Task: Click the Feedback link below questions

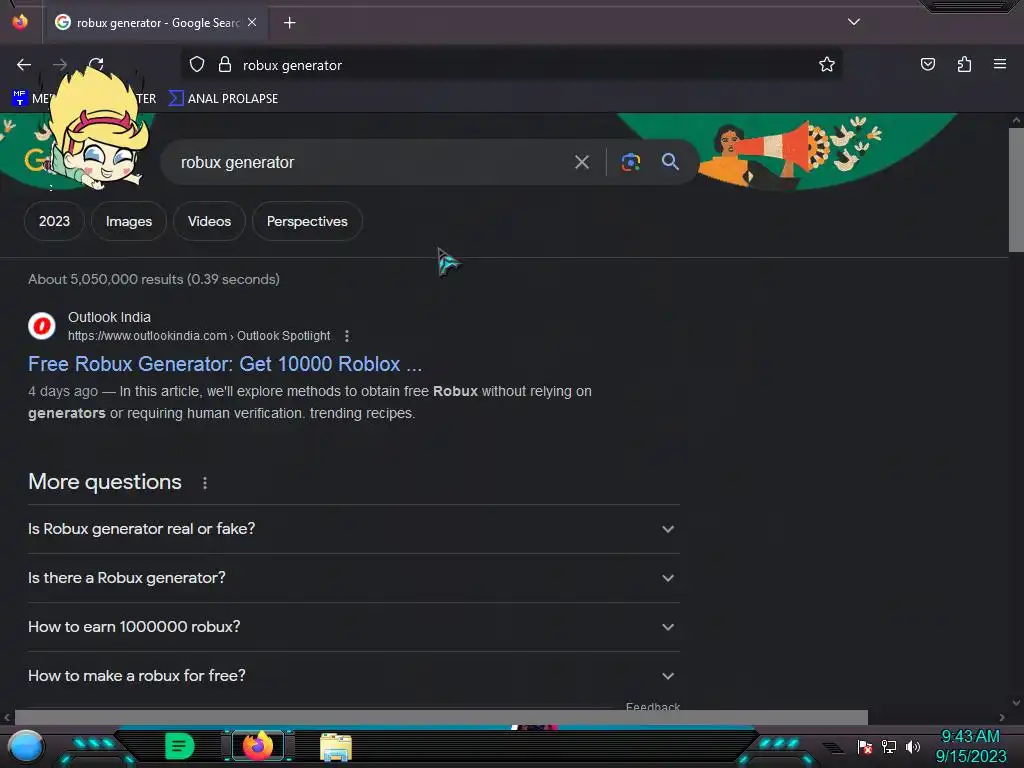Action: point(652,706)
